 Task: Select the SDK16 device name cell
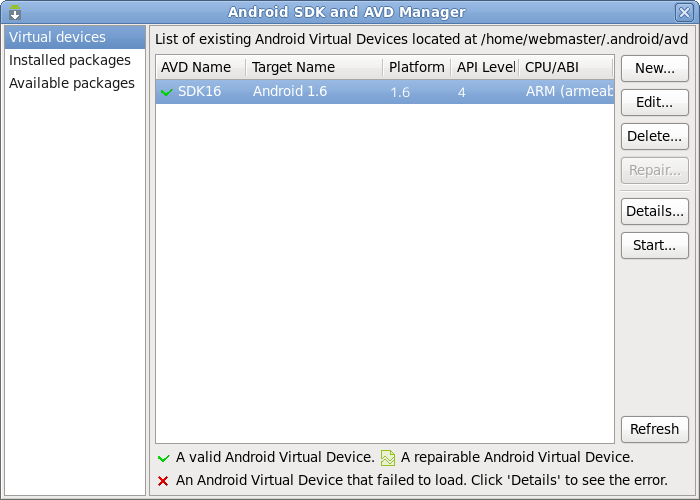pos(200,92)
